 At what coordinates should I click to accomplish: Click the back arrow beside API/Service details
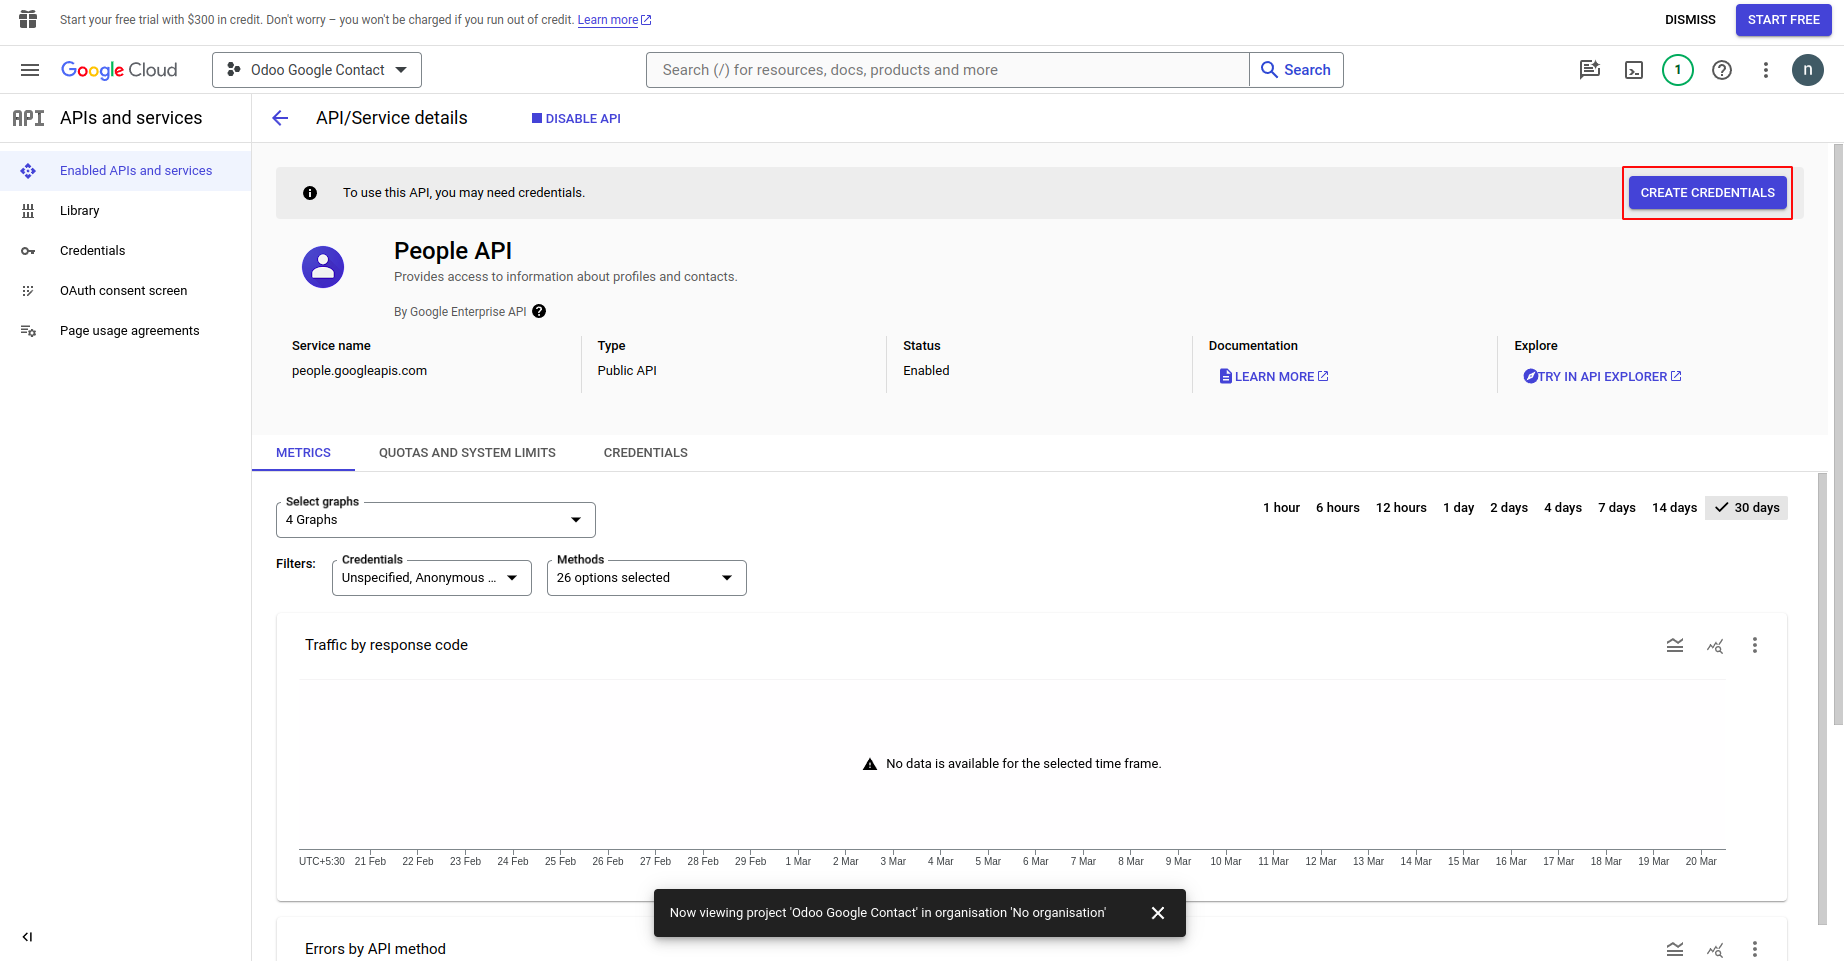(x=280, y=118)
